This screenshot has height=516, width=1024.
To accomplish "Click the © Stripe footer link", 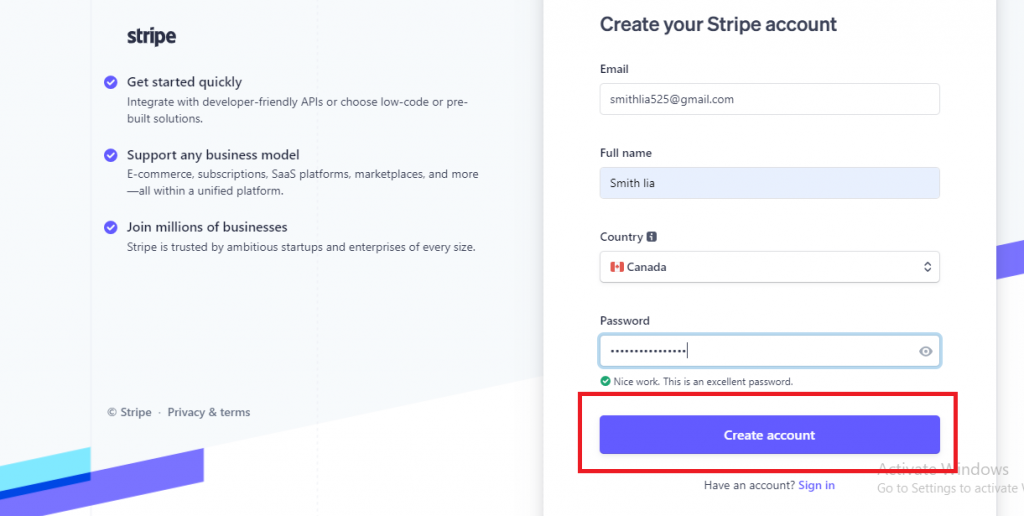I will [129, 412].
